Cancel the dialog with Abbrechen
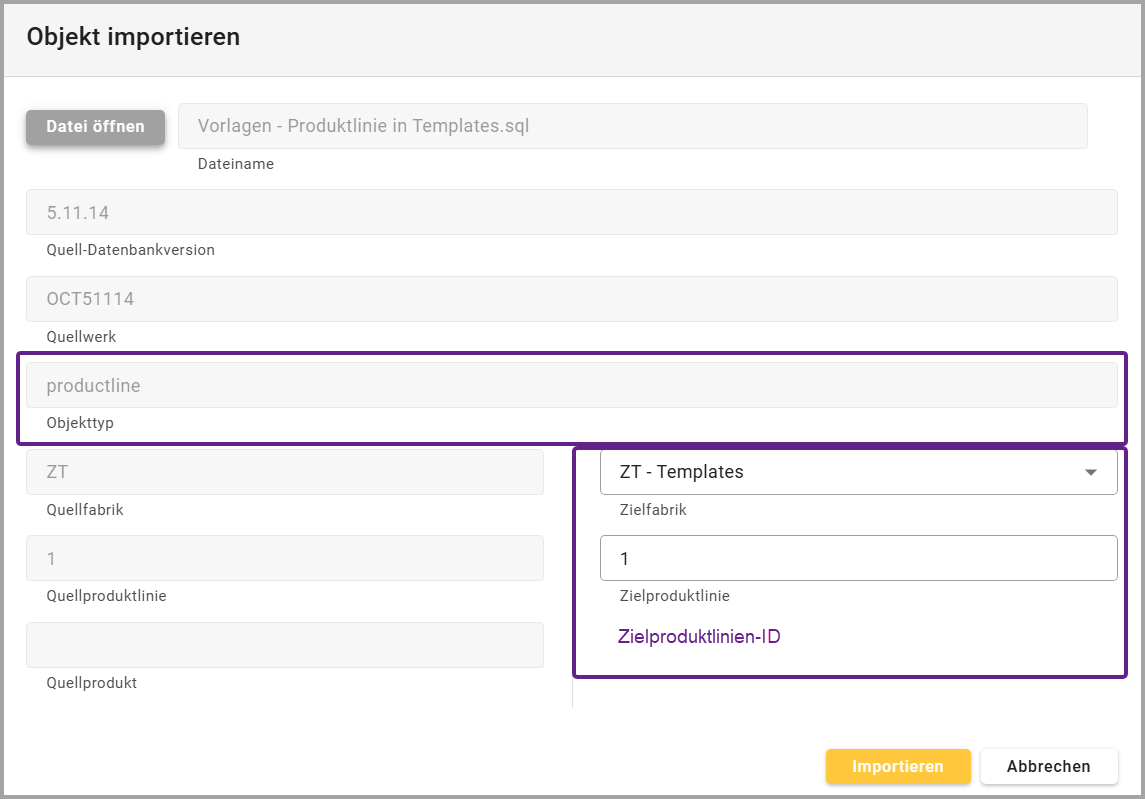This screenshot has width=1145, height=799. pos(1048,766)
